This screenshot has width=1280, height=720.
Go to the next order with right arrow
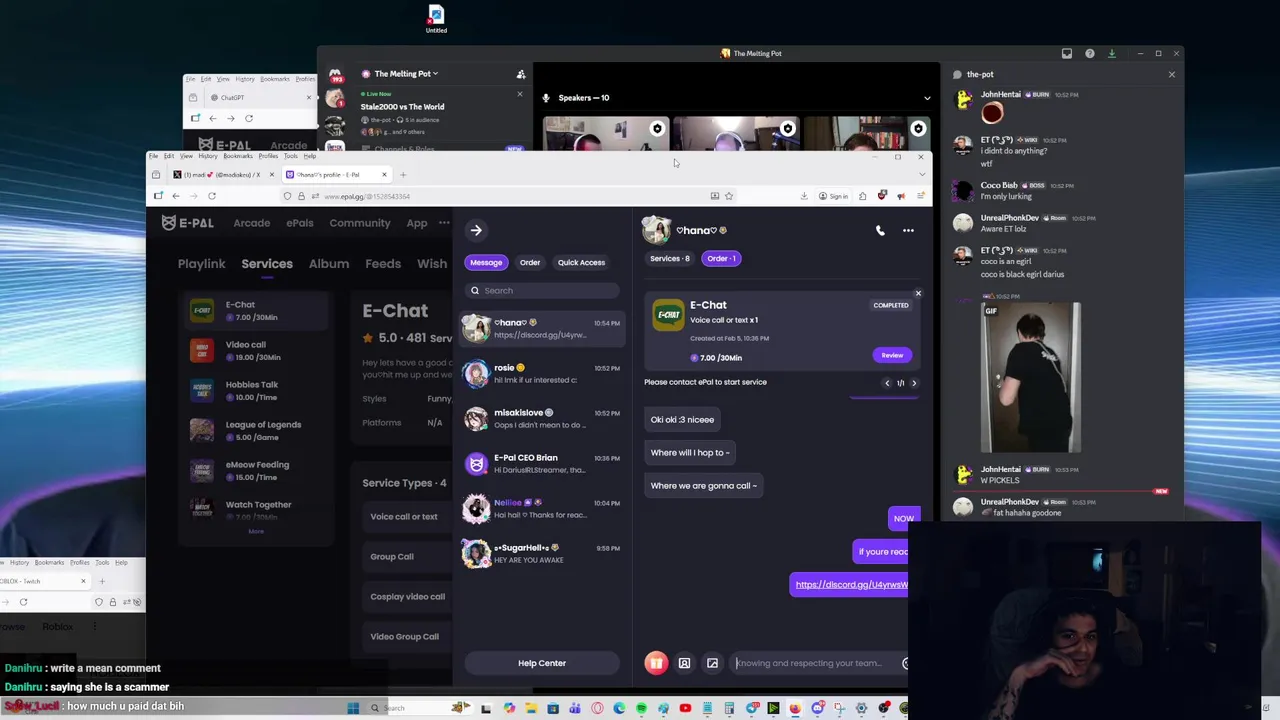(914, 383)
